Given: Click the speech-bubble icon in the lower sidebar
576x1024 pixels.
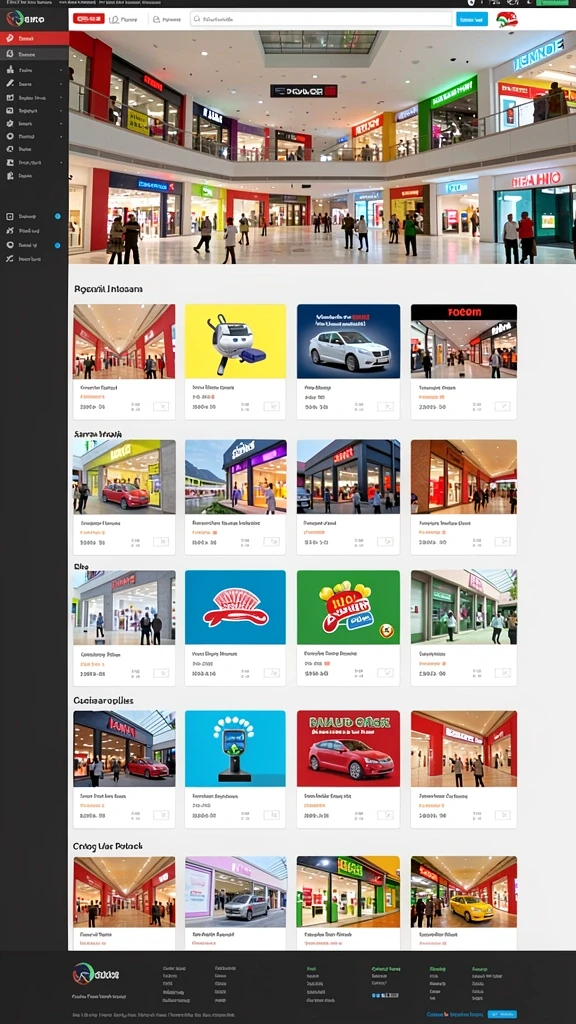Looking at the screenshot, I should pyautogui.click(x=10, y=245).
